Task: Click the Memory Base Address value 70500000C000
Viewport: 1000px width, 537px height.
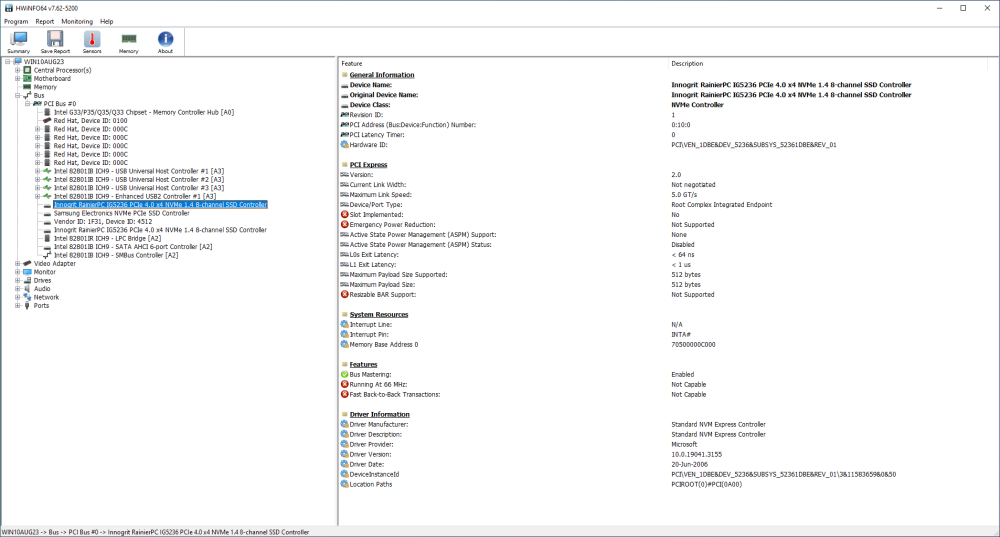Action: click(x=693, y=344)
